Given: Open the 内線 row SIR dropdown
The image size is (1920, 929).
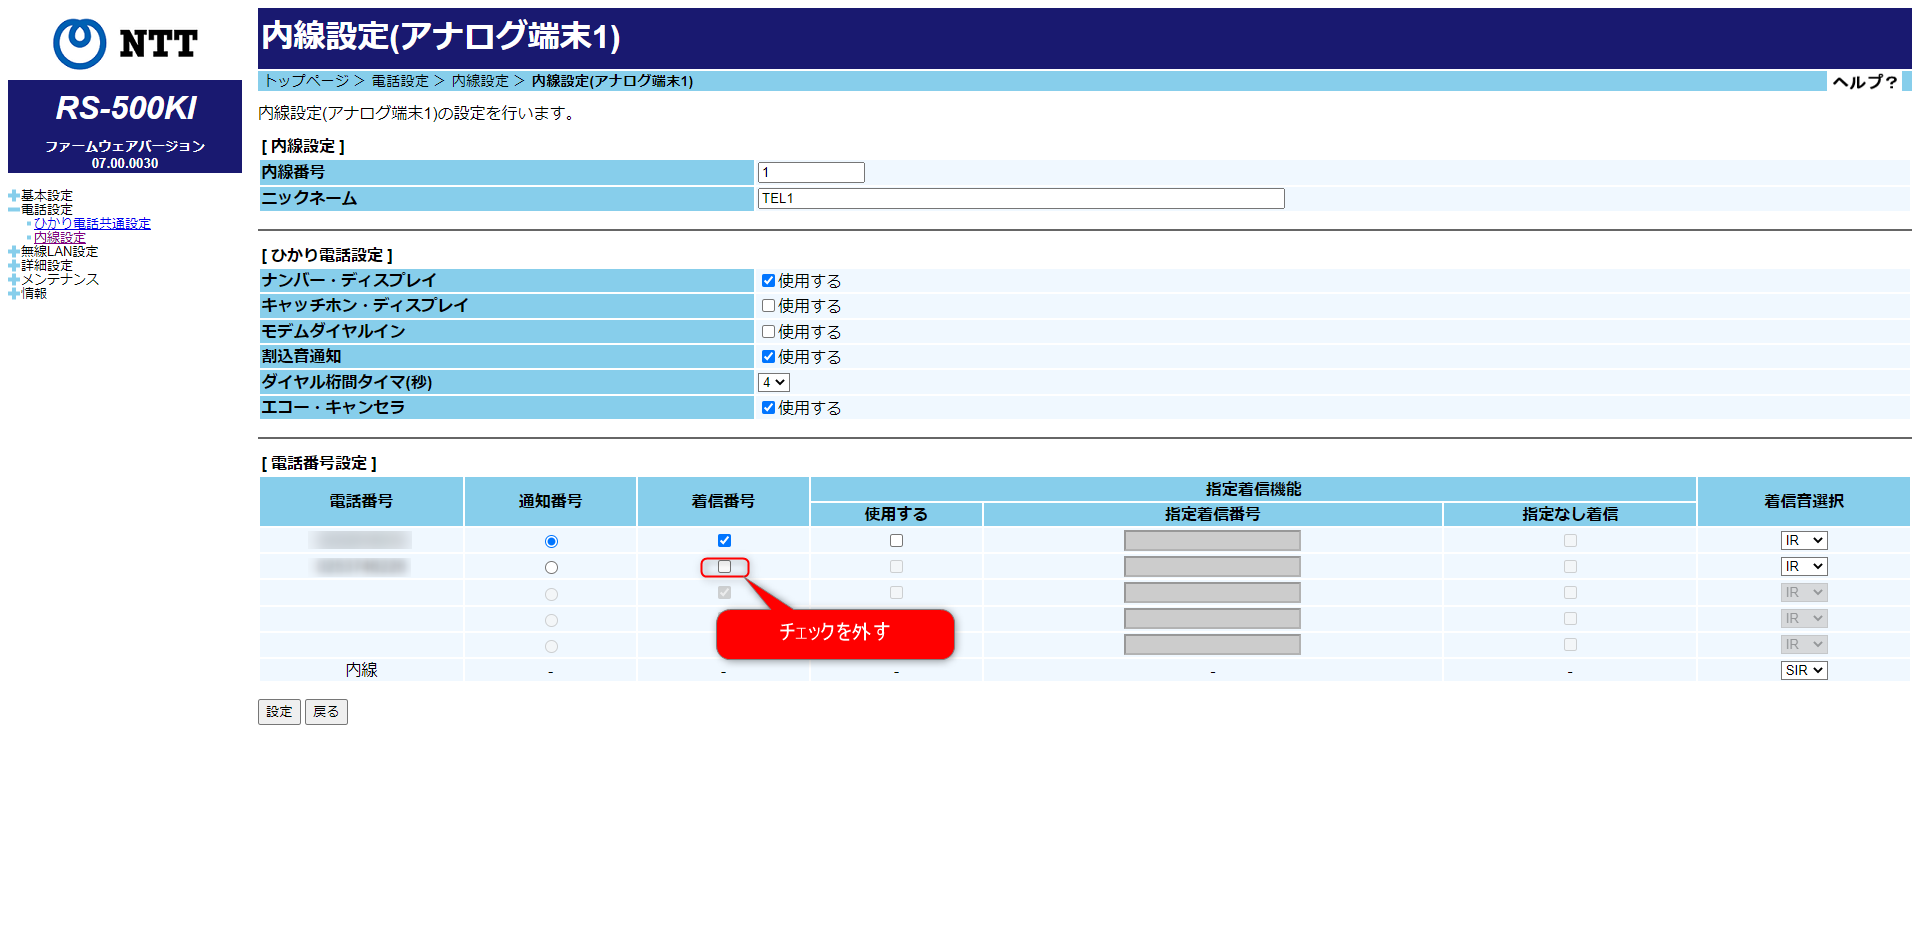Looking at the screenshot, I should 1804,671.
